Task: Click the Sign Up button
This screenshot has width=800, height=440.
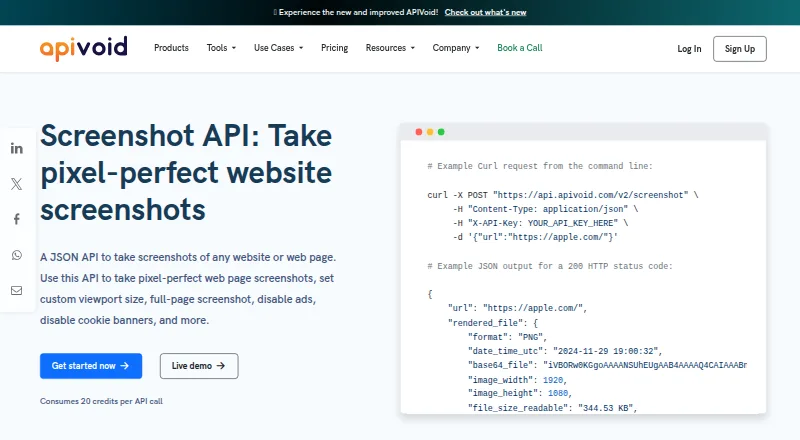Action: pyautogui.click(x=740, y=48)
